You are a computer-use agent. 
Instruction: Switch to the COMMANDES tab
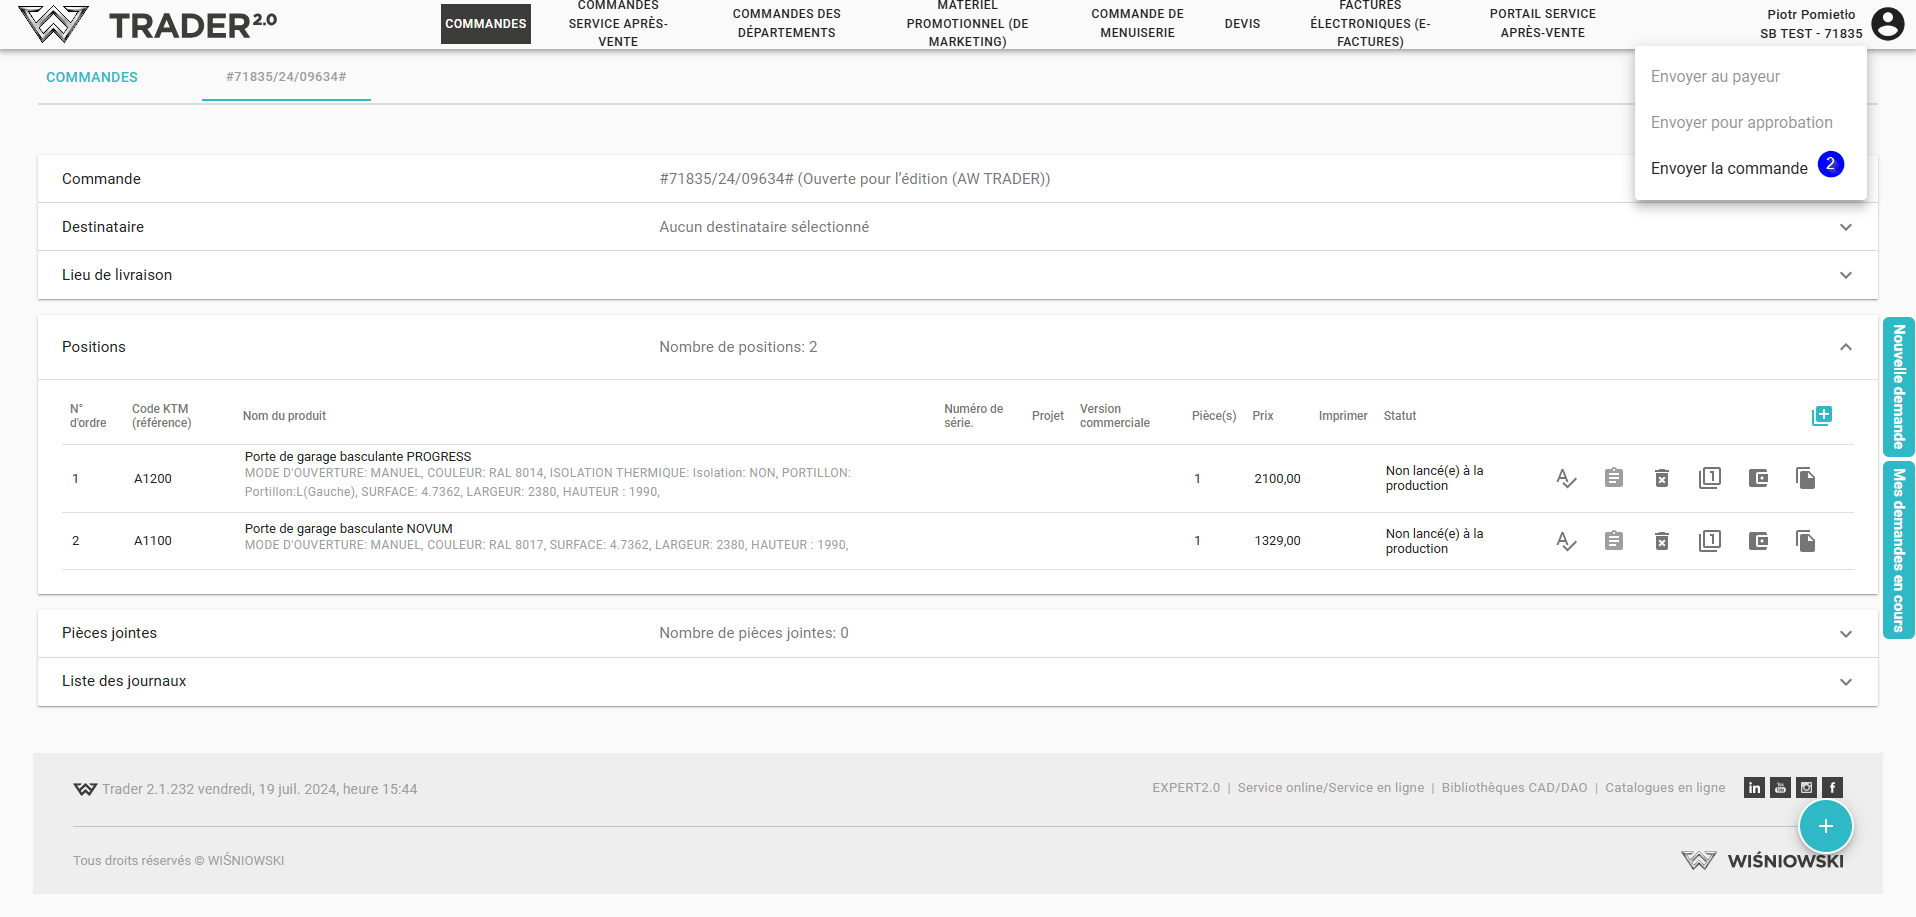click(x=92, y=77)
